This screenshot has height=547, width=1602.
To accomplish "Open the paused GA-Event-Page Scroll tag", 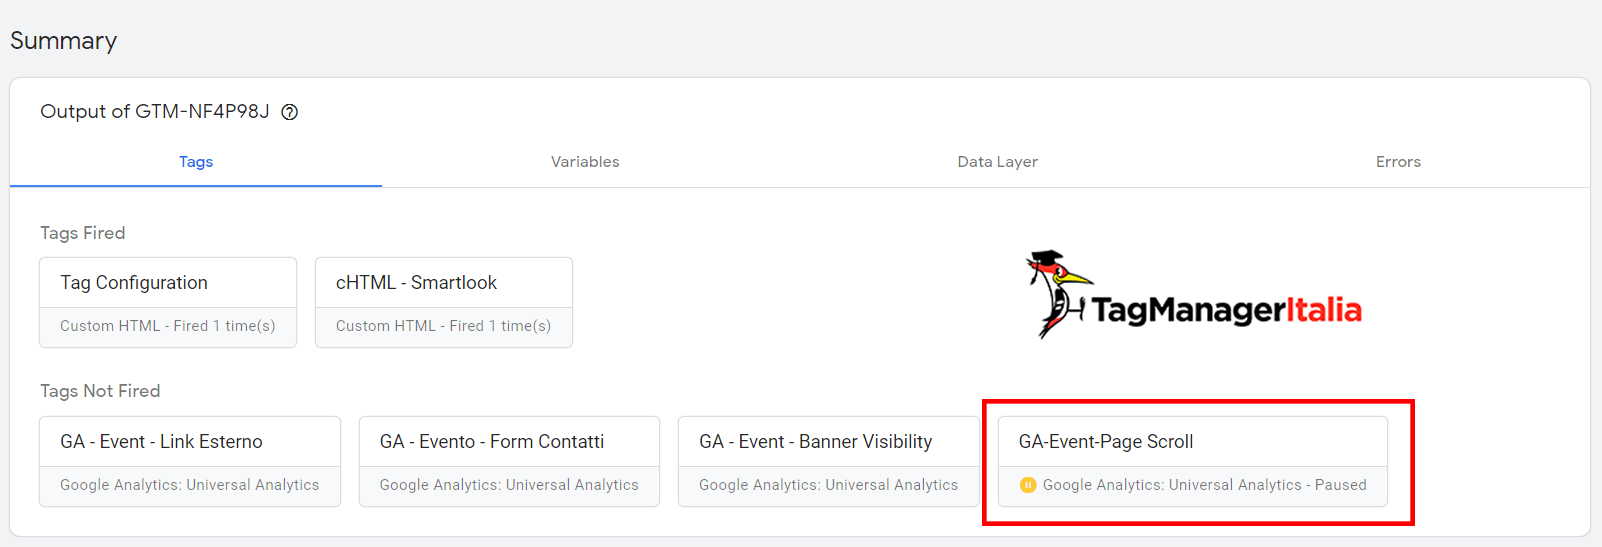I will tap(1193, 462).
